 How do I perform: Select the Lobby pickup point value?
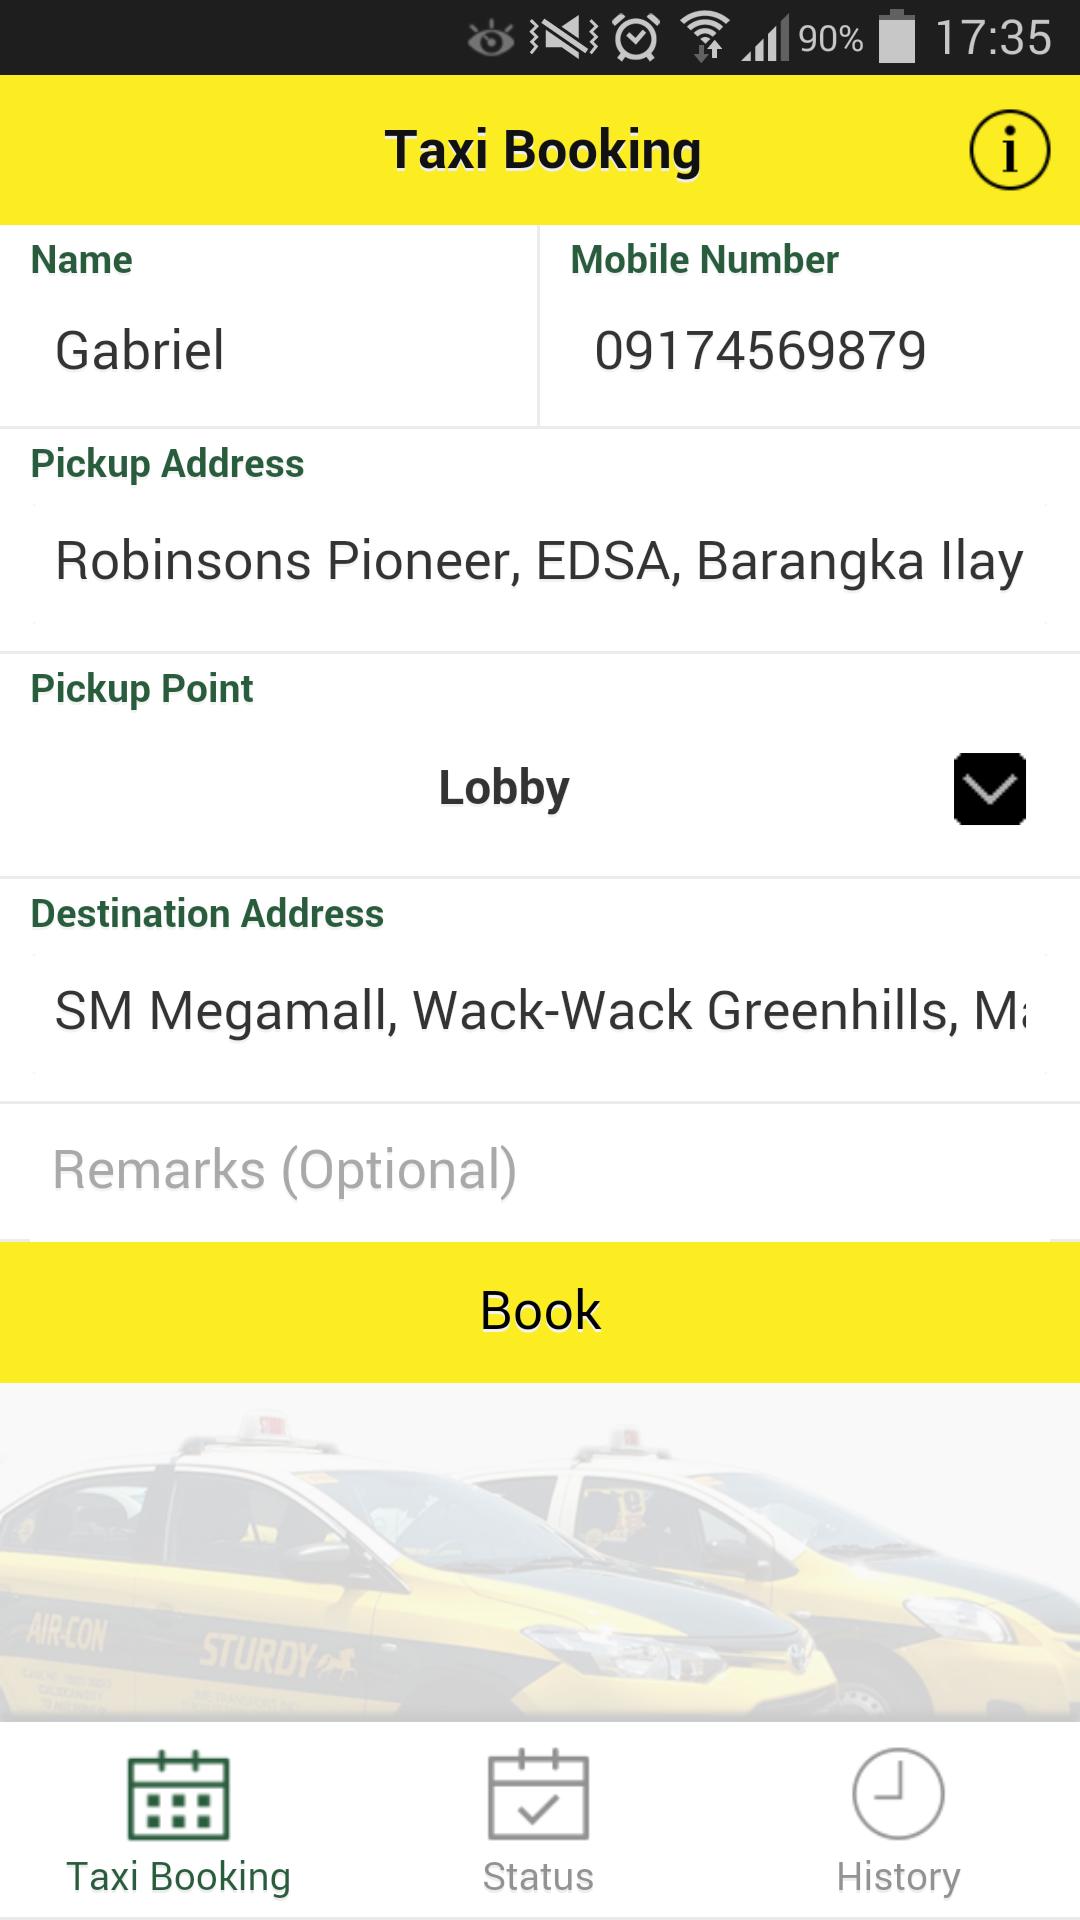(x=504, y=788)
